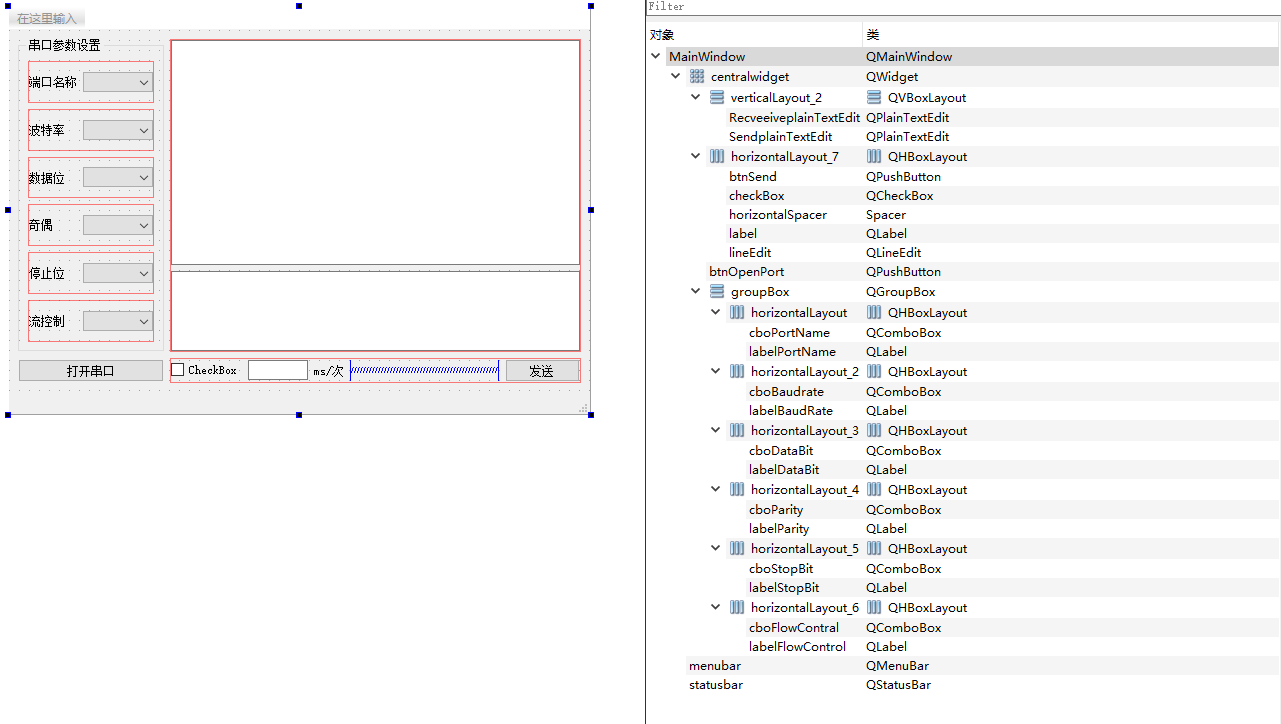Click the centralwidget grid layout icon
The height and width of the screenshot is (724, 1281).
[x=697, y=77]
